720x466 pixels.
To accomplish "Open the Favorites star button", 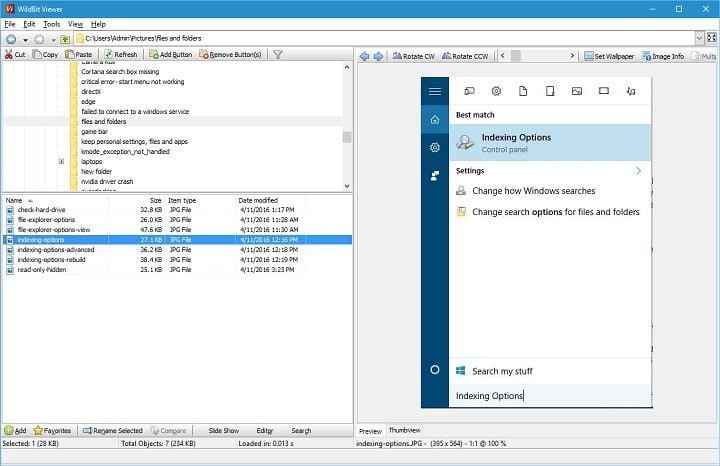I will [x=52, y=431].
